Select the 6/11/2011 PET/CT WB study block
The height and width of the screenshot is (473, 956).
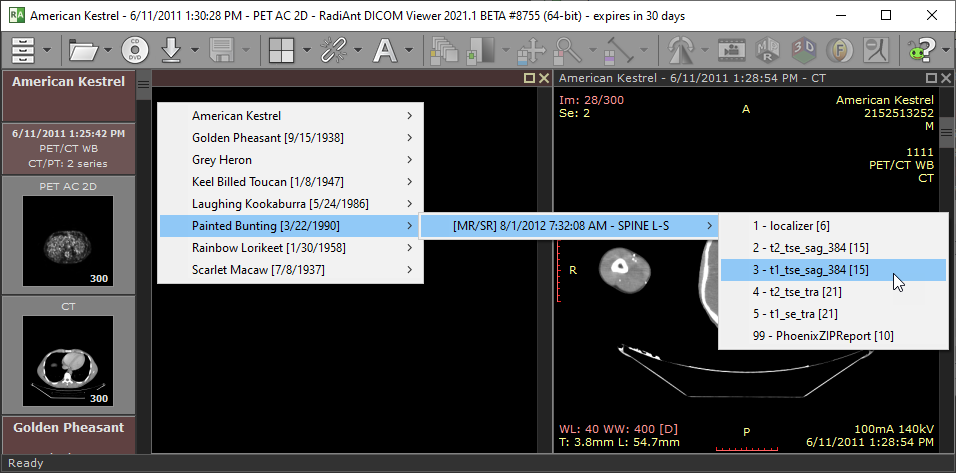click(68, 148)
